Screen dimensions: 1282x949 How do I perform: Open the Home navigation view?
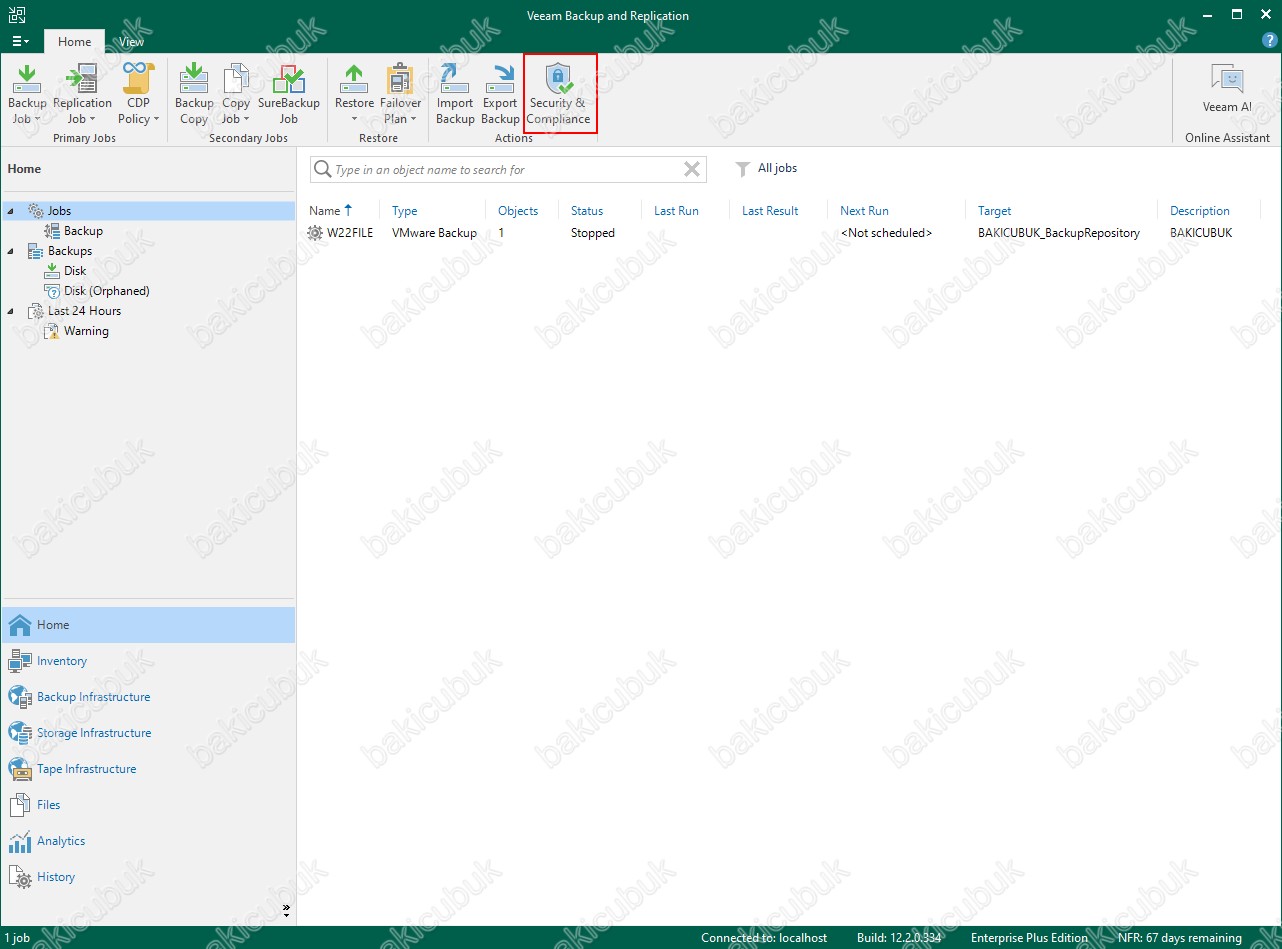click(148, 625)
